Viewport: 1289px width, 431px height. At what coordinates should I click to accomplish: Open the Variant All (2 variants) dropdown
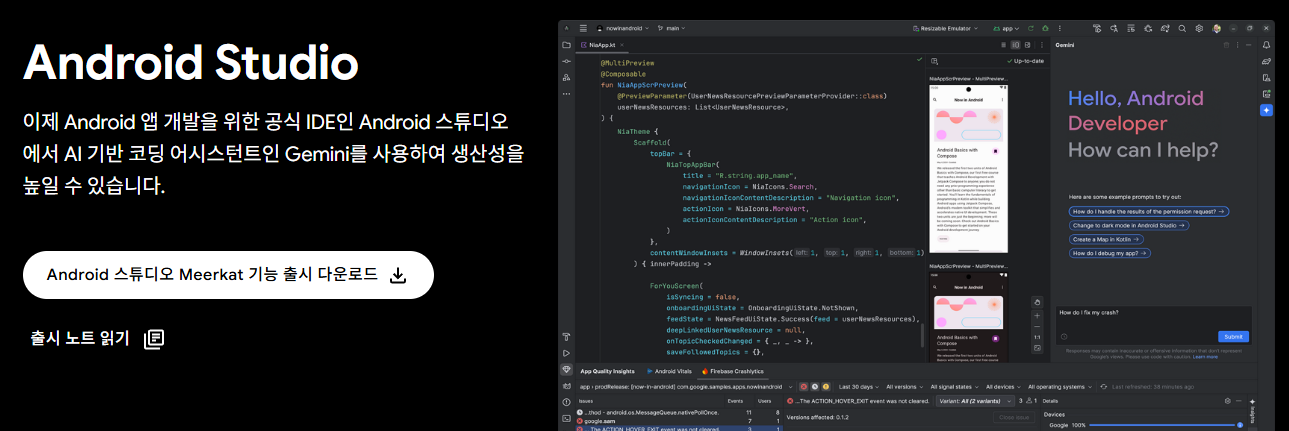pyautogui.click(x=975, y=400)
